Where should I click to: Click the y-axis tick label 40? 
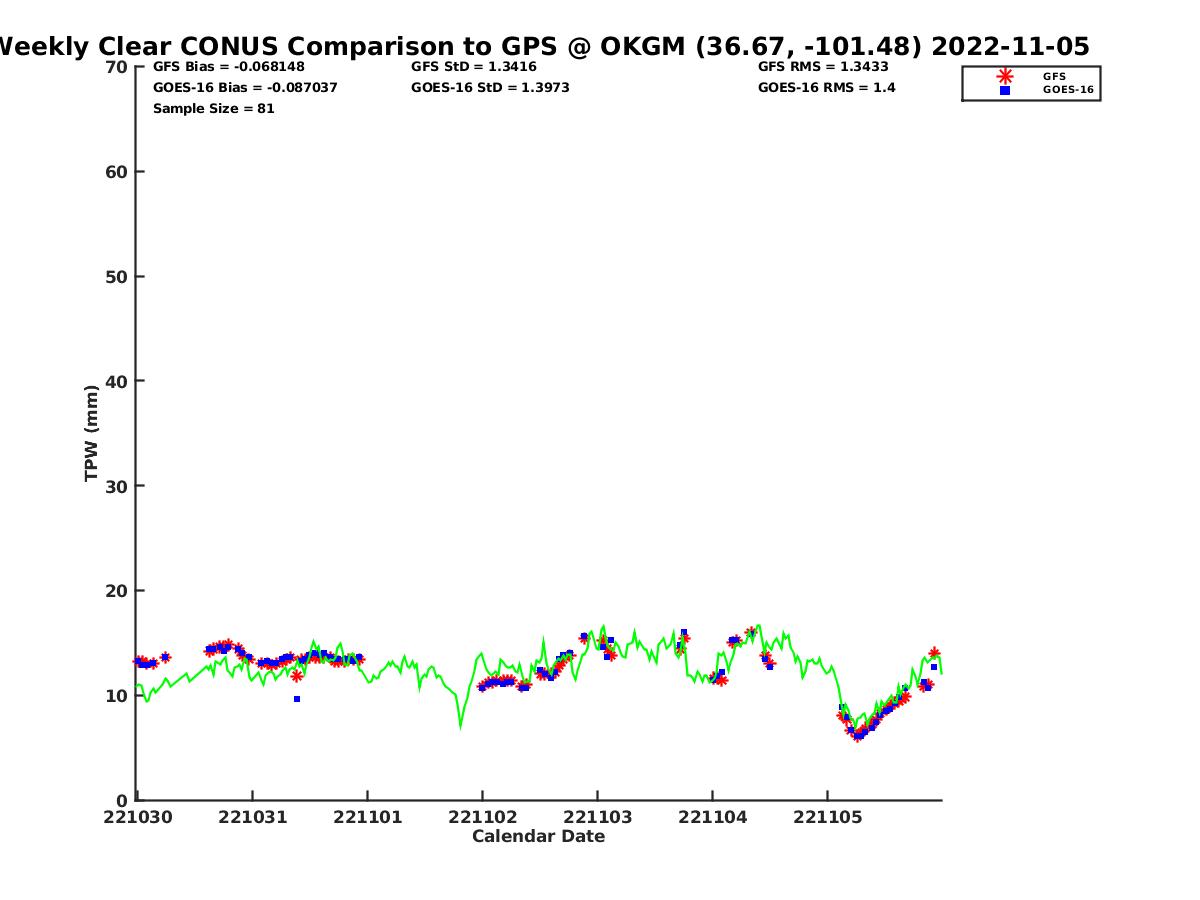tap(116, 381)
